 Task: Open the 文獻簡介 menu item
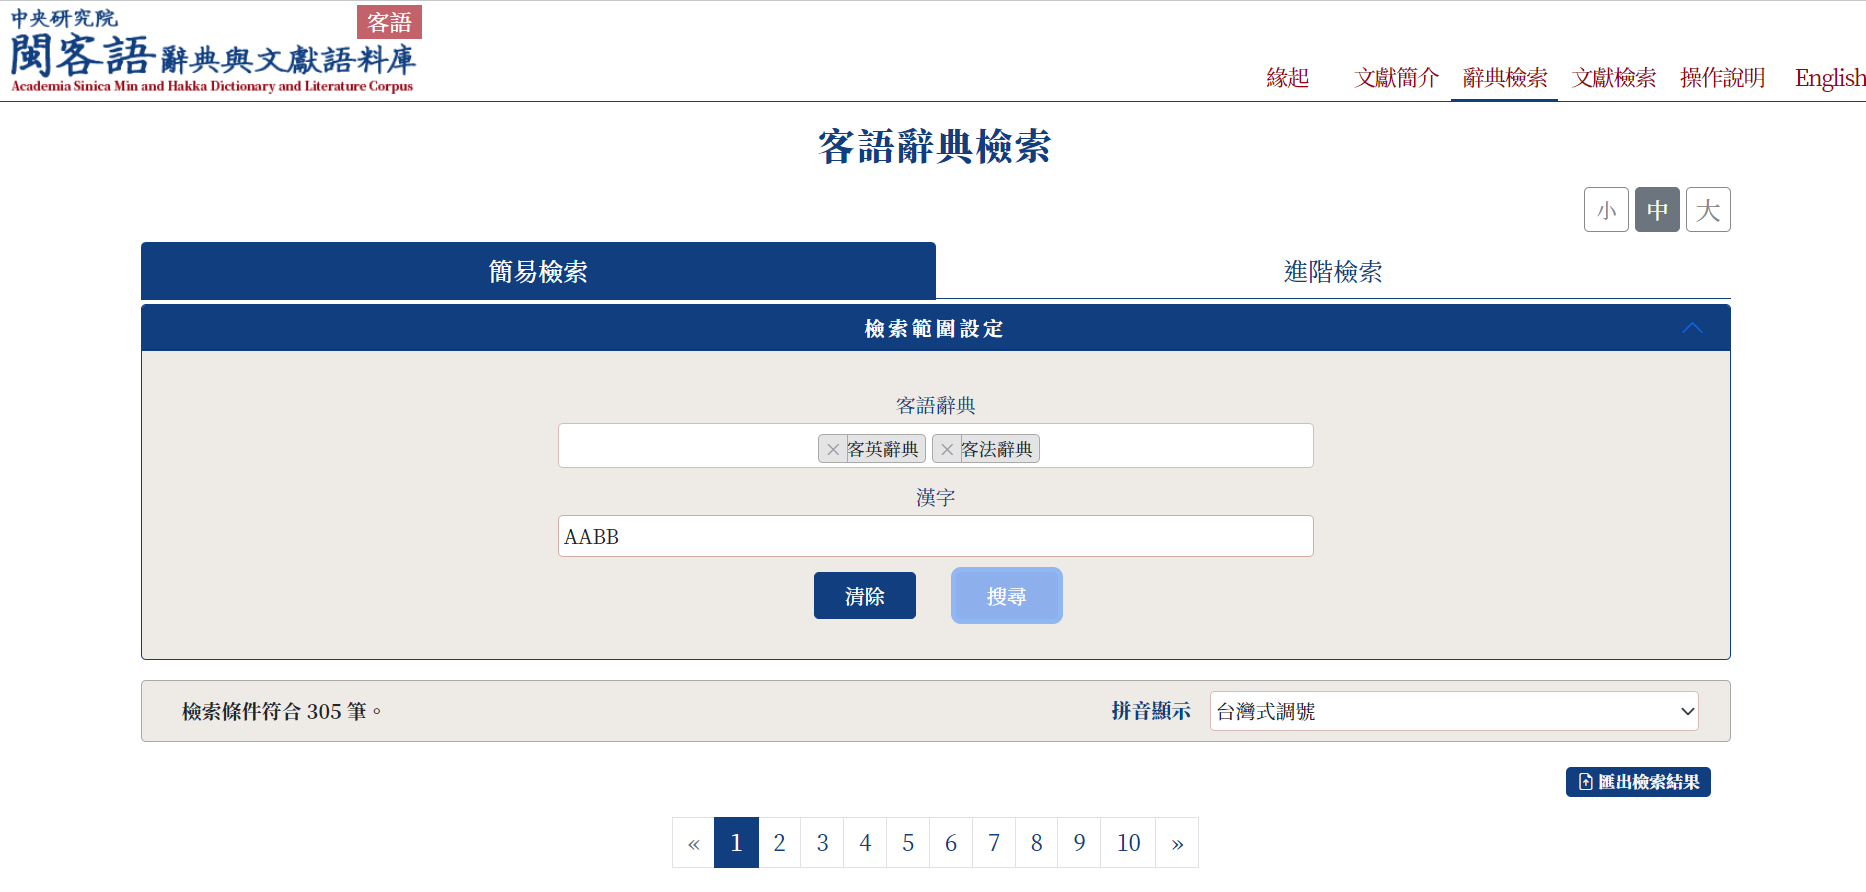[1396, 78]
